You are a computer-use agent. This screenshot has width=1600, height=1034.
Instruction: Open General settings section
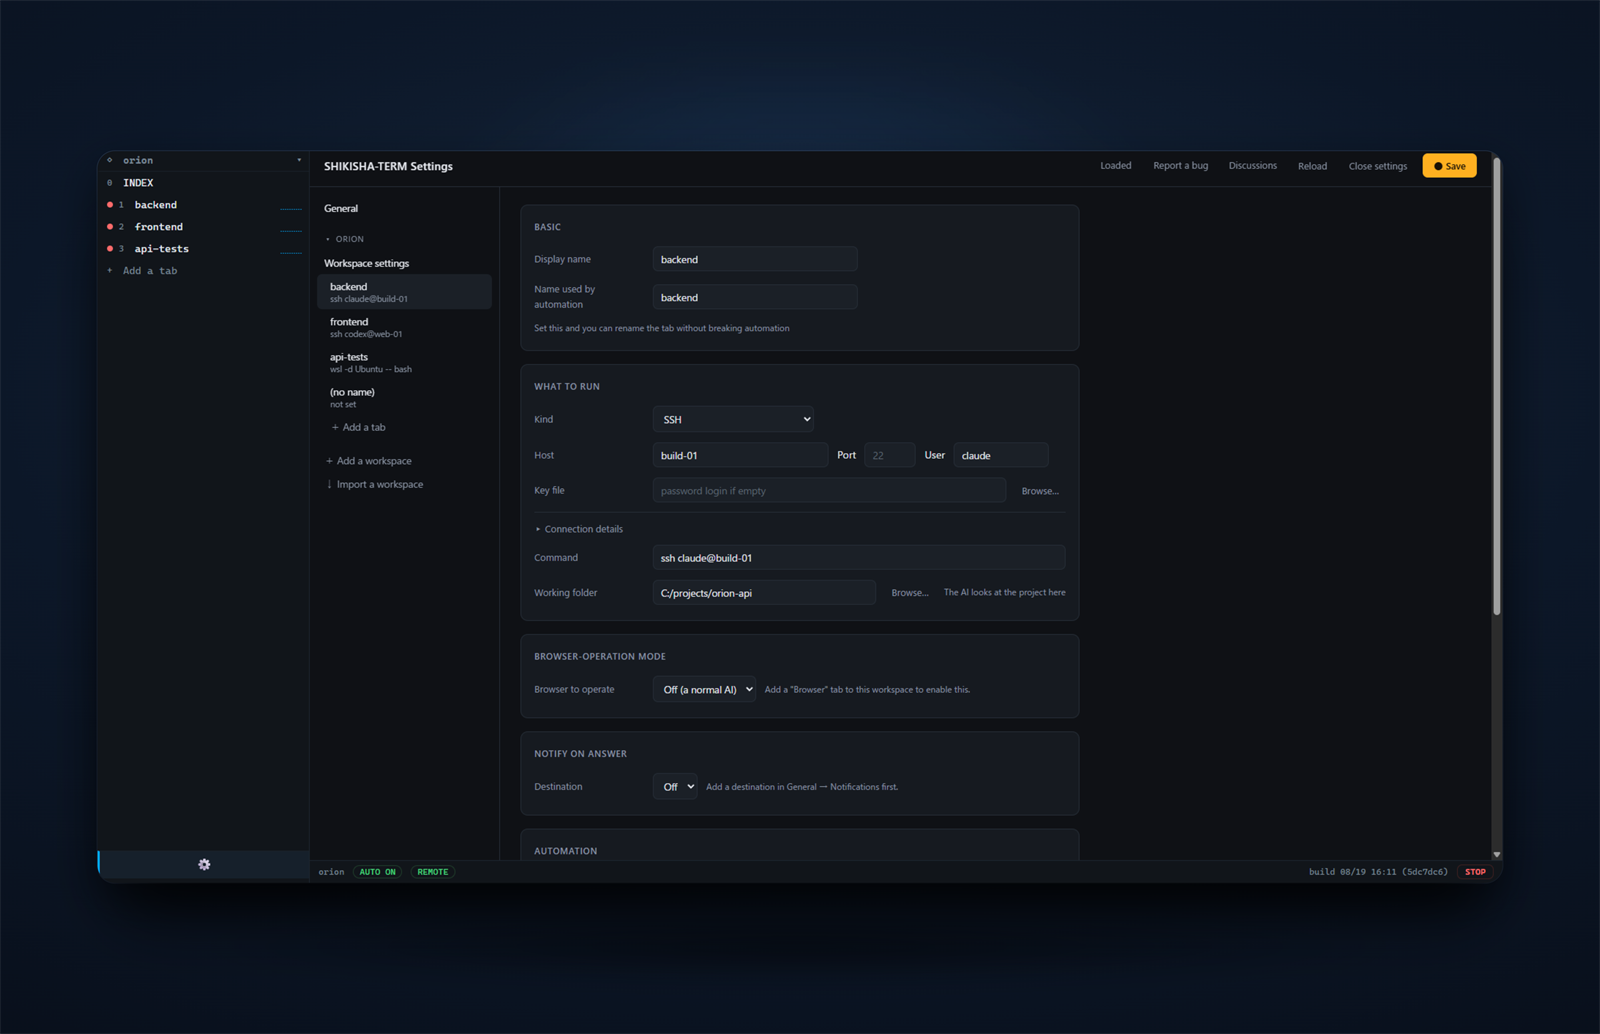(x=341, y=208)
